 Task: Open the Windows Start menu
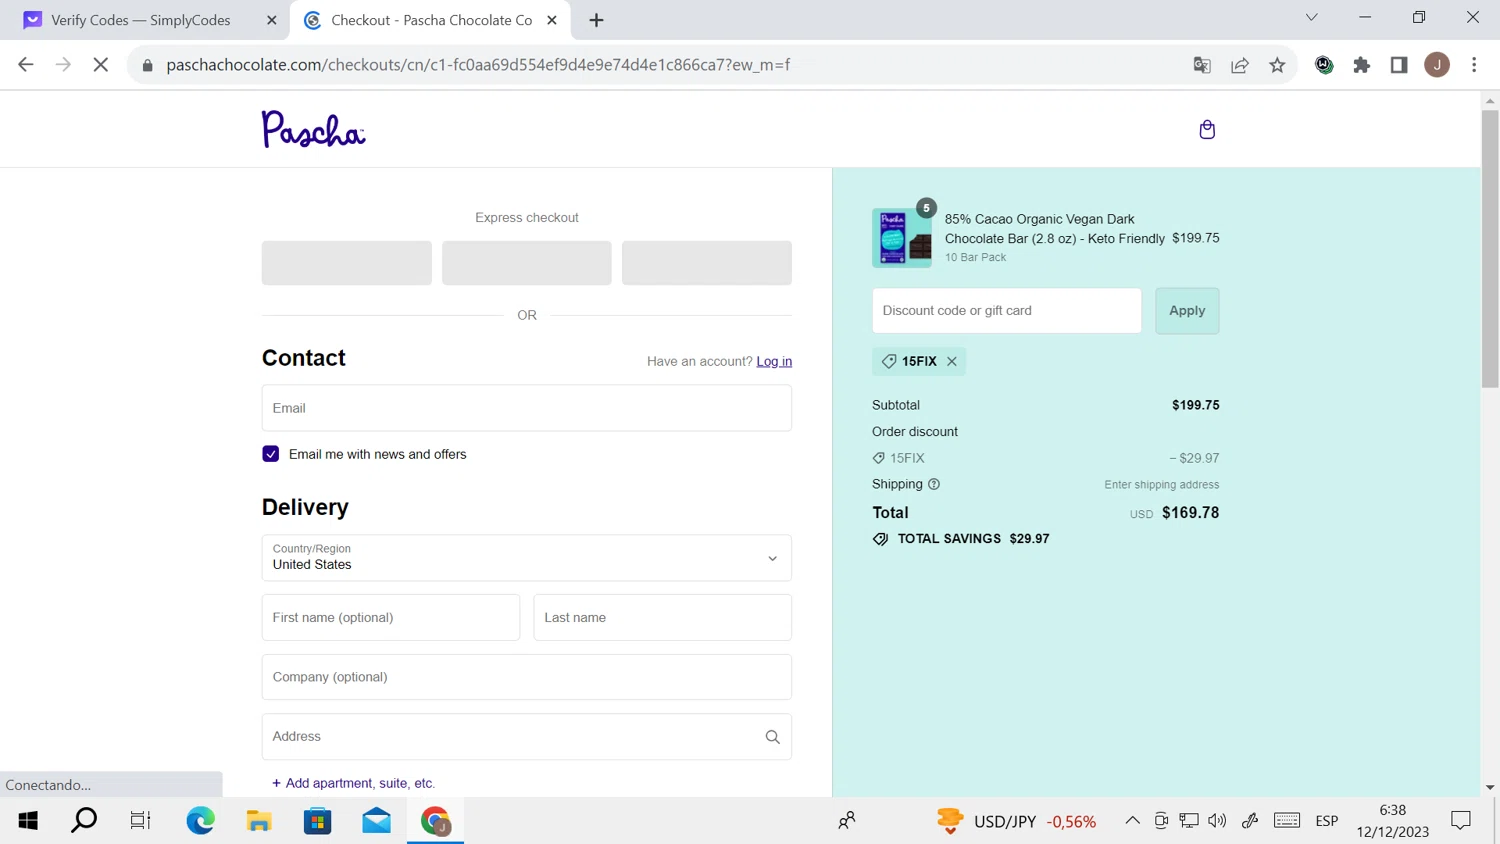(28, 821)
